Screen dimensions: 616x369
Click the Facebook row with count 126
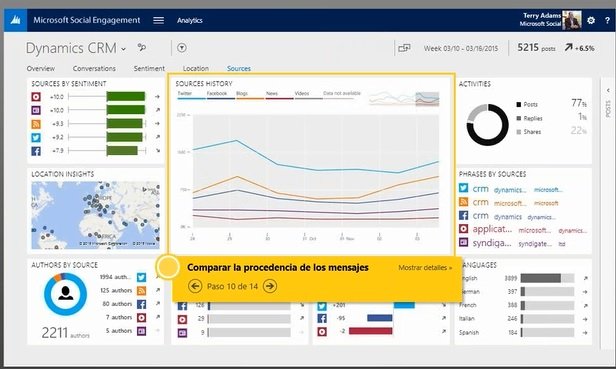[x=240, y=305]
